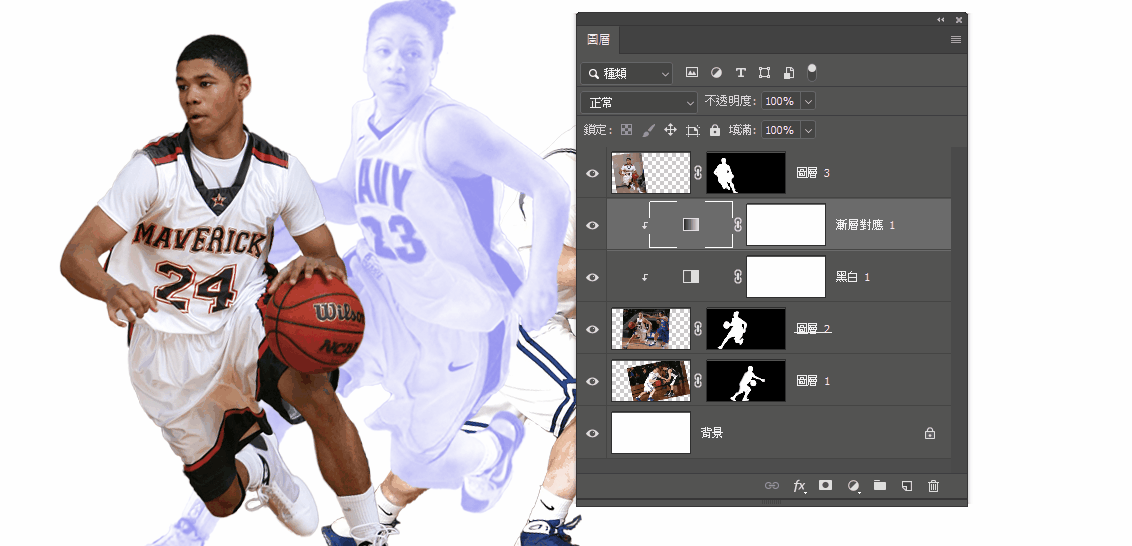The height and width of the screenshot is (546, 1132).
Task: Prevent auto-nesting artboard lock icon
Action: pyautogui.click(x=693, y=130)
